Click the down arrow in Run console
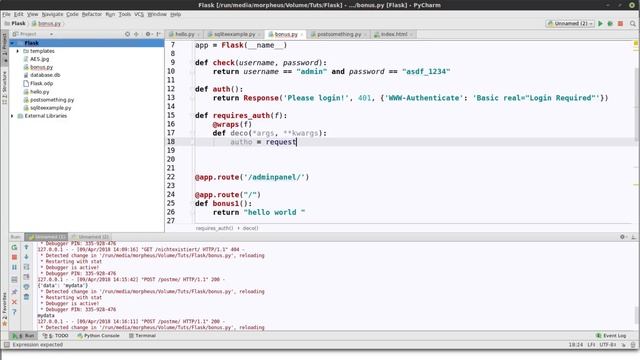The width and height of the screenshot is (640, 360). [27, 257]
